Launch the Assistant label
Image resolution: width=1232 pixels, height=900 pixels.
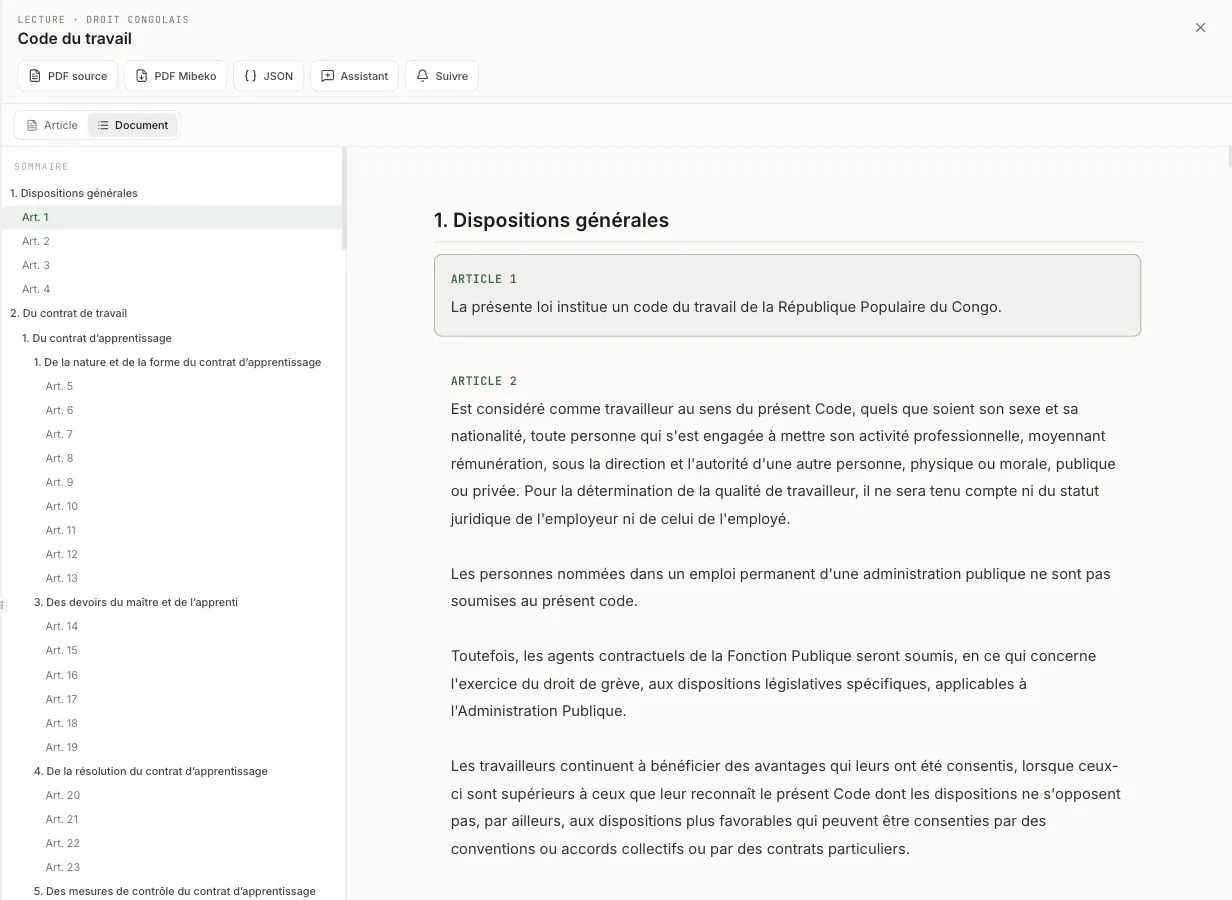point(364,76)
